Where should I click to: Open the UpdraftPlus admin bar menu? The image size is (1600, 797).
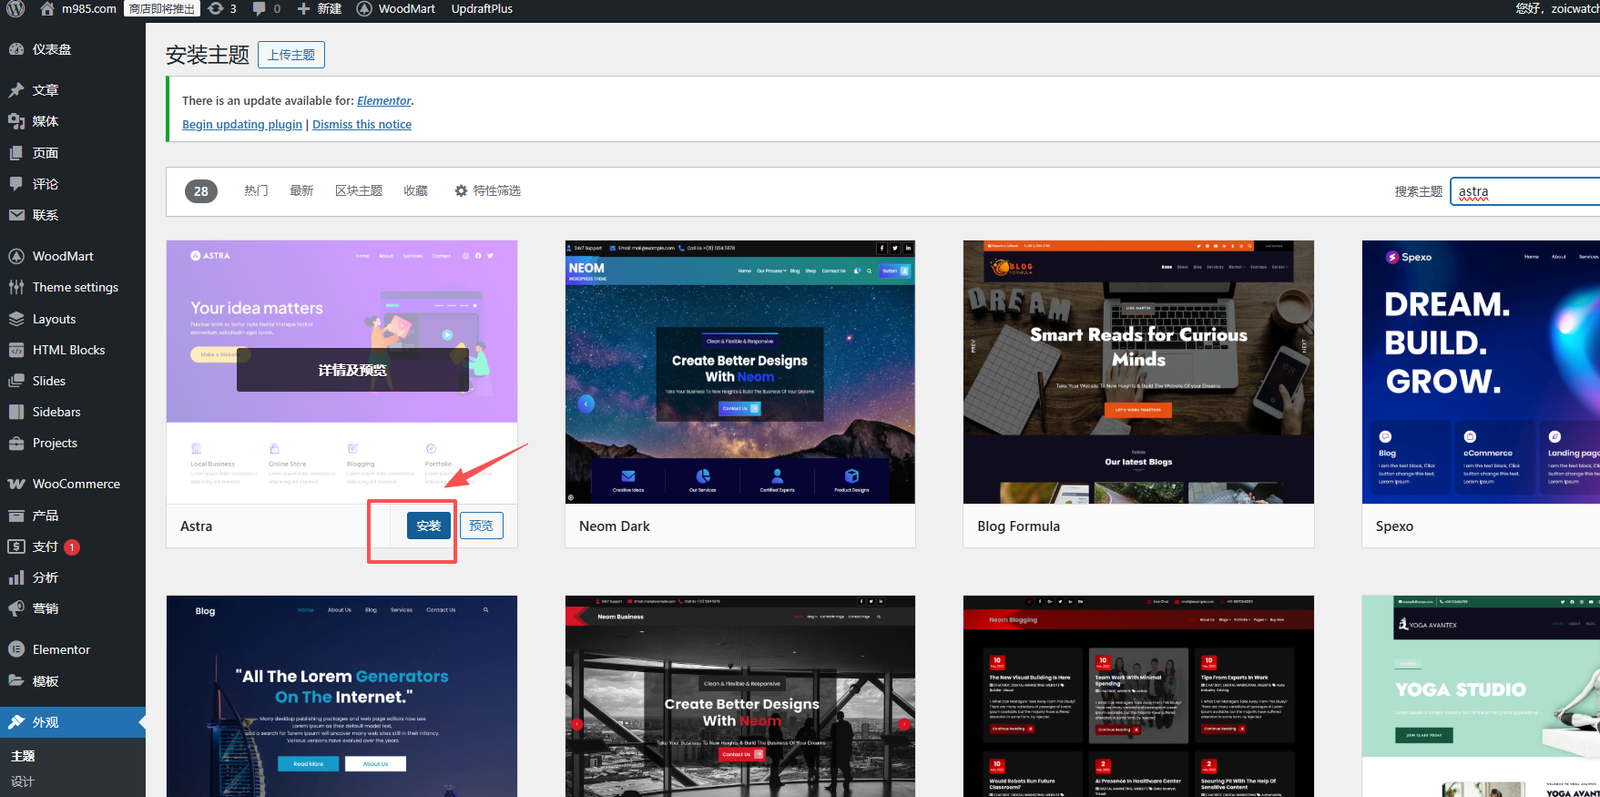[481, 9]
